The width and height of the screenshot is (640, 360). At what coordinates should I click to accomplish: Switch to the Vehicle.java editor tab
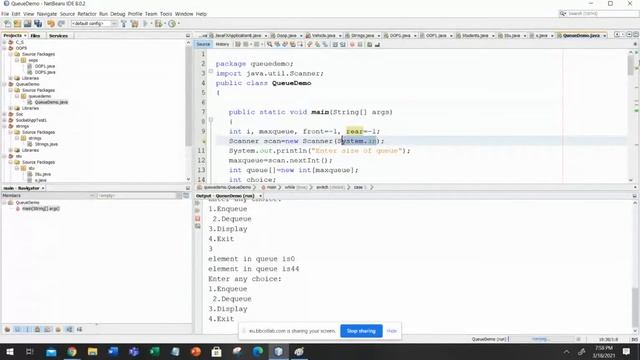pyautogui.click(x=323, y=36)
